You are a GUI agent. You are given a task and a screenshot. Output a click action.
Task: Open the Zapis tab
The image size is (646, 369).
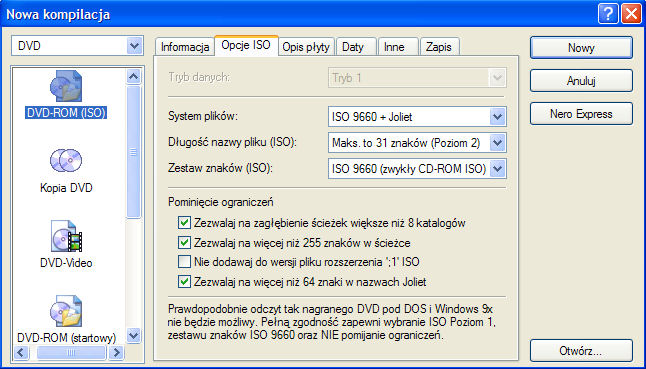(x=439, y=47)
